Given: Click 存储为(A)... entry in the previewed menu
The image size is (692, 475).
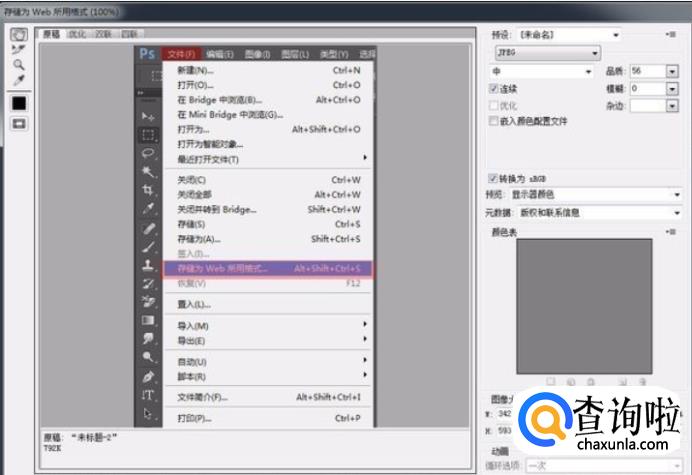Looking at the screenshot, I should (x=268, y=239).
